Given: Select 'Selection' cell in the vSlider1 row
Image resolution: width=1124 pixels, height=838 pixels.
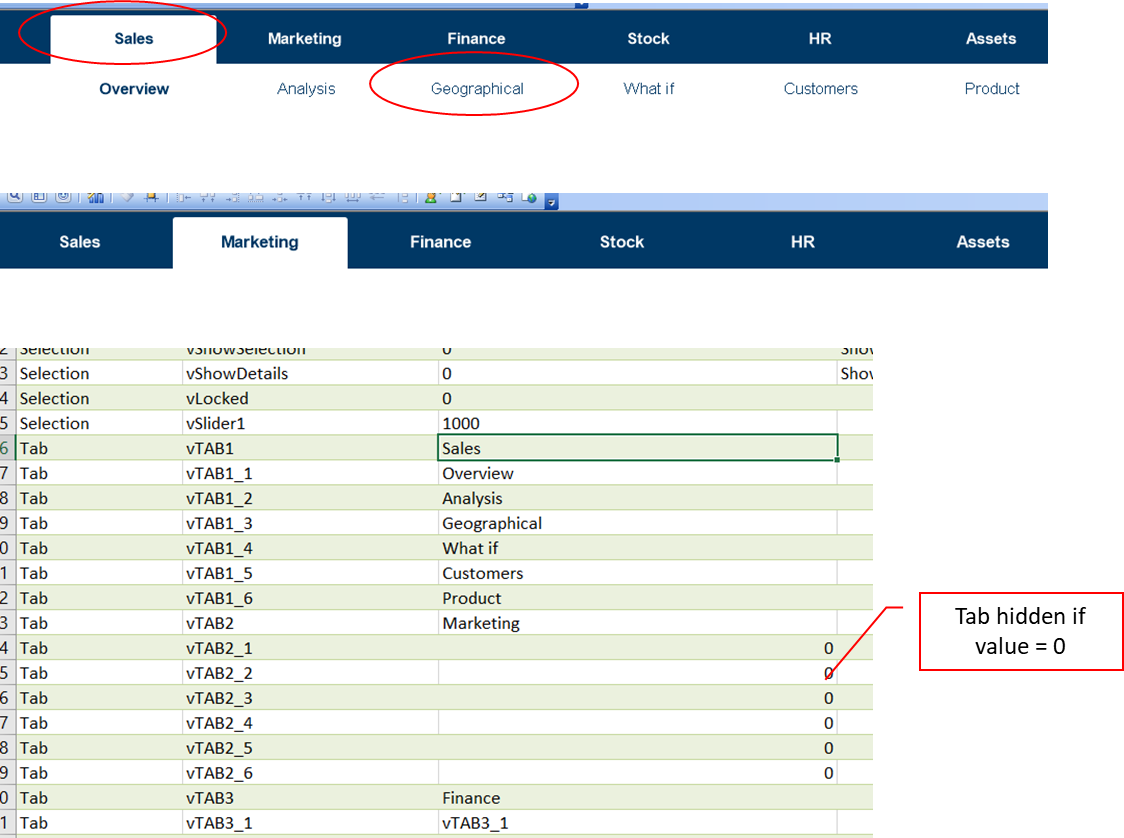Looking at the screenshot, I should point(99,424).
